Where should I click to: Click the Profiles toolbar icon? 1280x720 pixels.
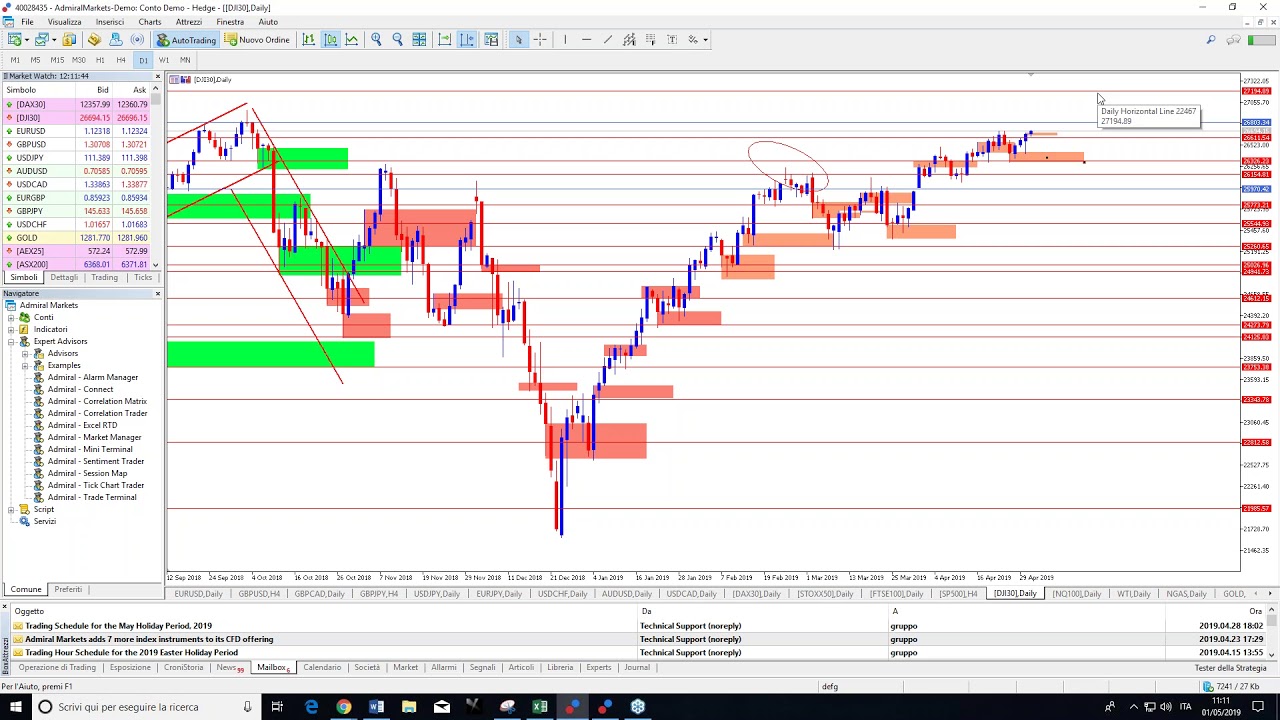(x=40, y=40)
